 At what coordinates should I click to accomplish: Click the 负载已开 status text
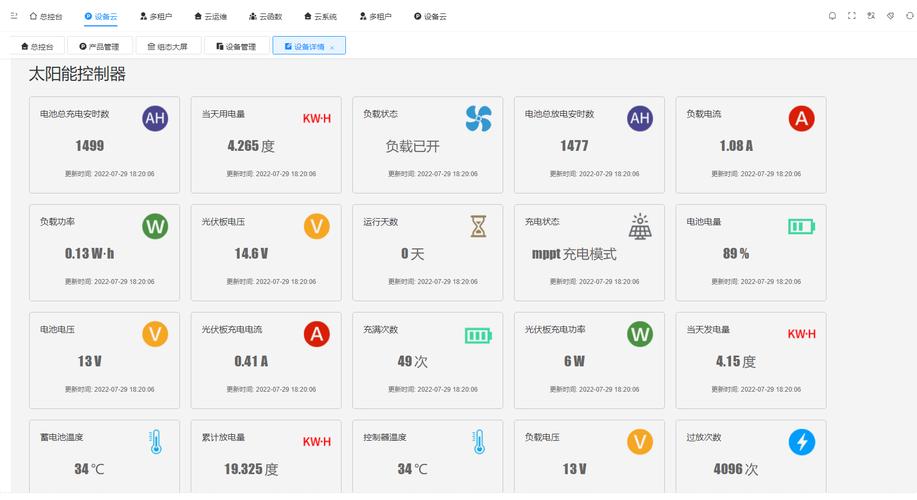pos(412,146)
